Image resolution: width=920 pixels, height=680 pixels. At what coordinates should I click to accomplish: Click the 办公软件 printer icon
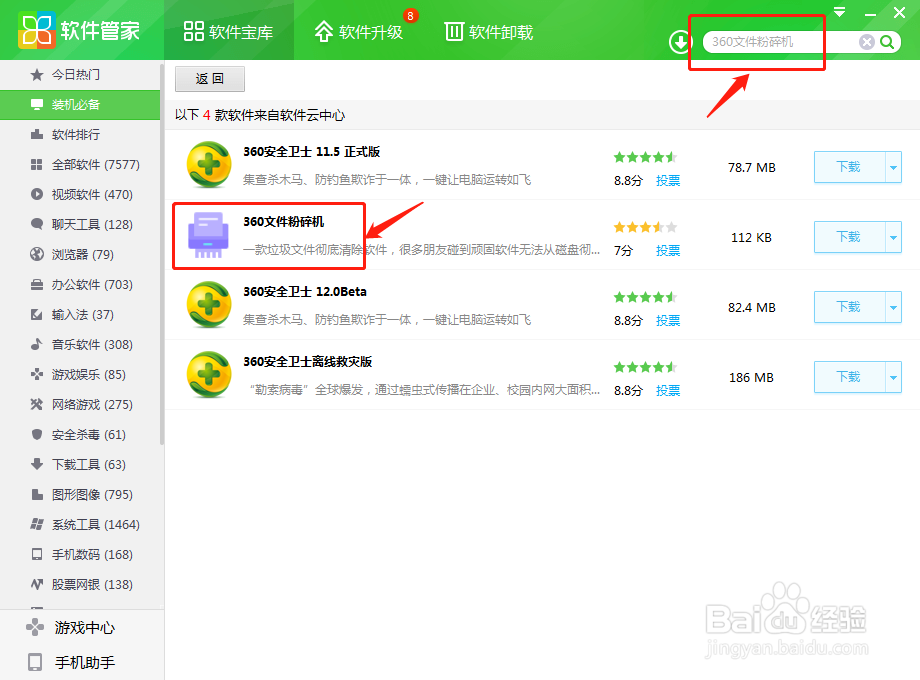point(36,285)
